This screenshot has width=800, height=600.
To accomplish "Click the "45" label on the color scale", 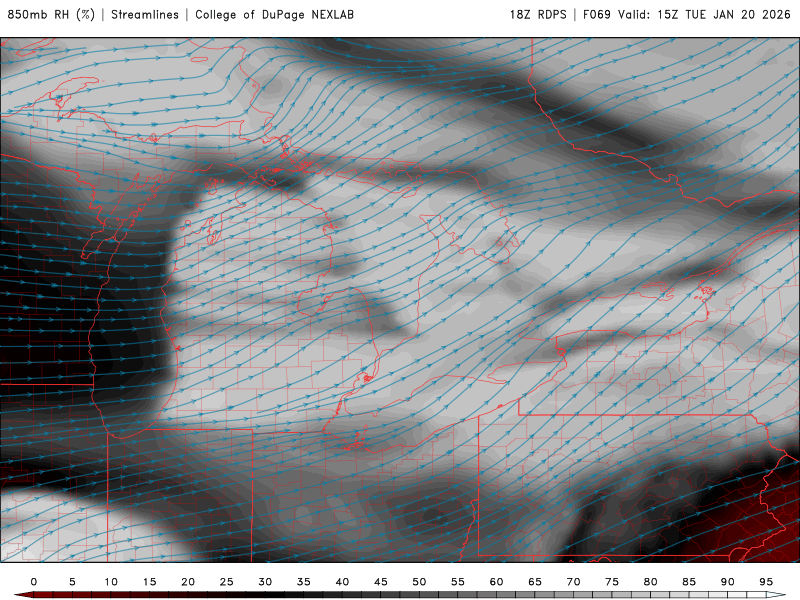I will [x=381, y=582].
